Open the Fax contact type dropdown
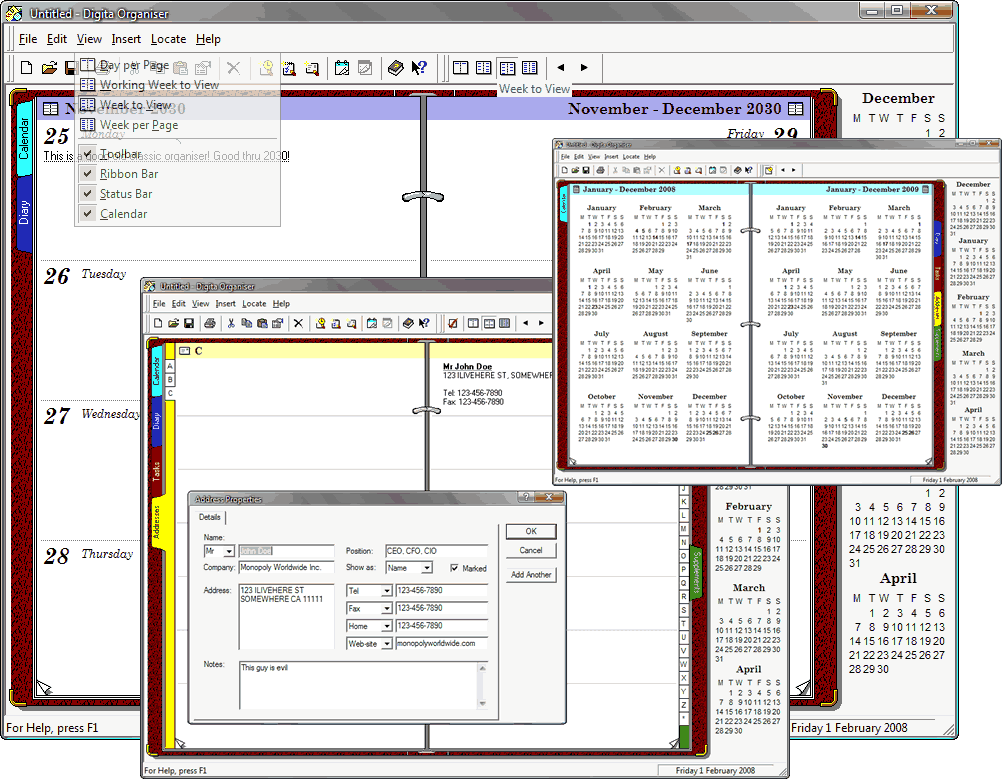This screenshot has height=779, width=1003. click(386, 609)
